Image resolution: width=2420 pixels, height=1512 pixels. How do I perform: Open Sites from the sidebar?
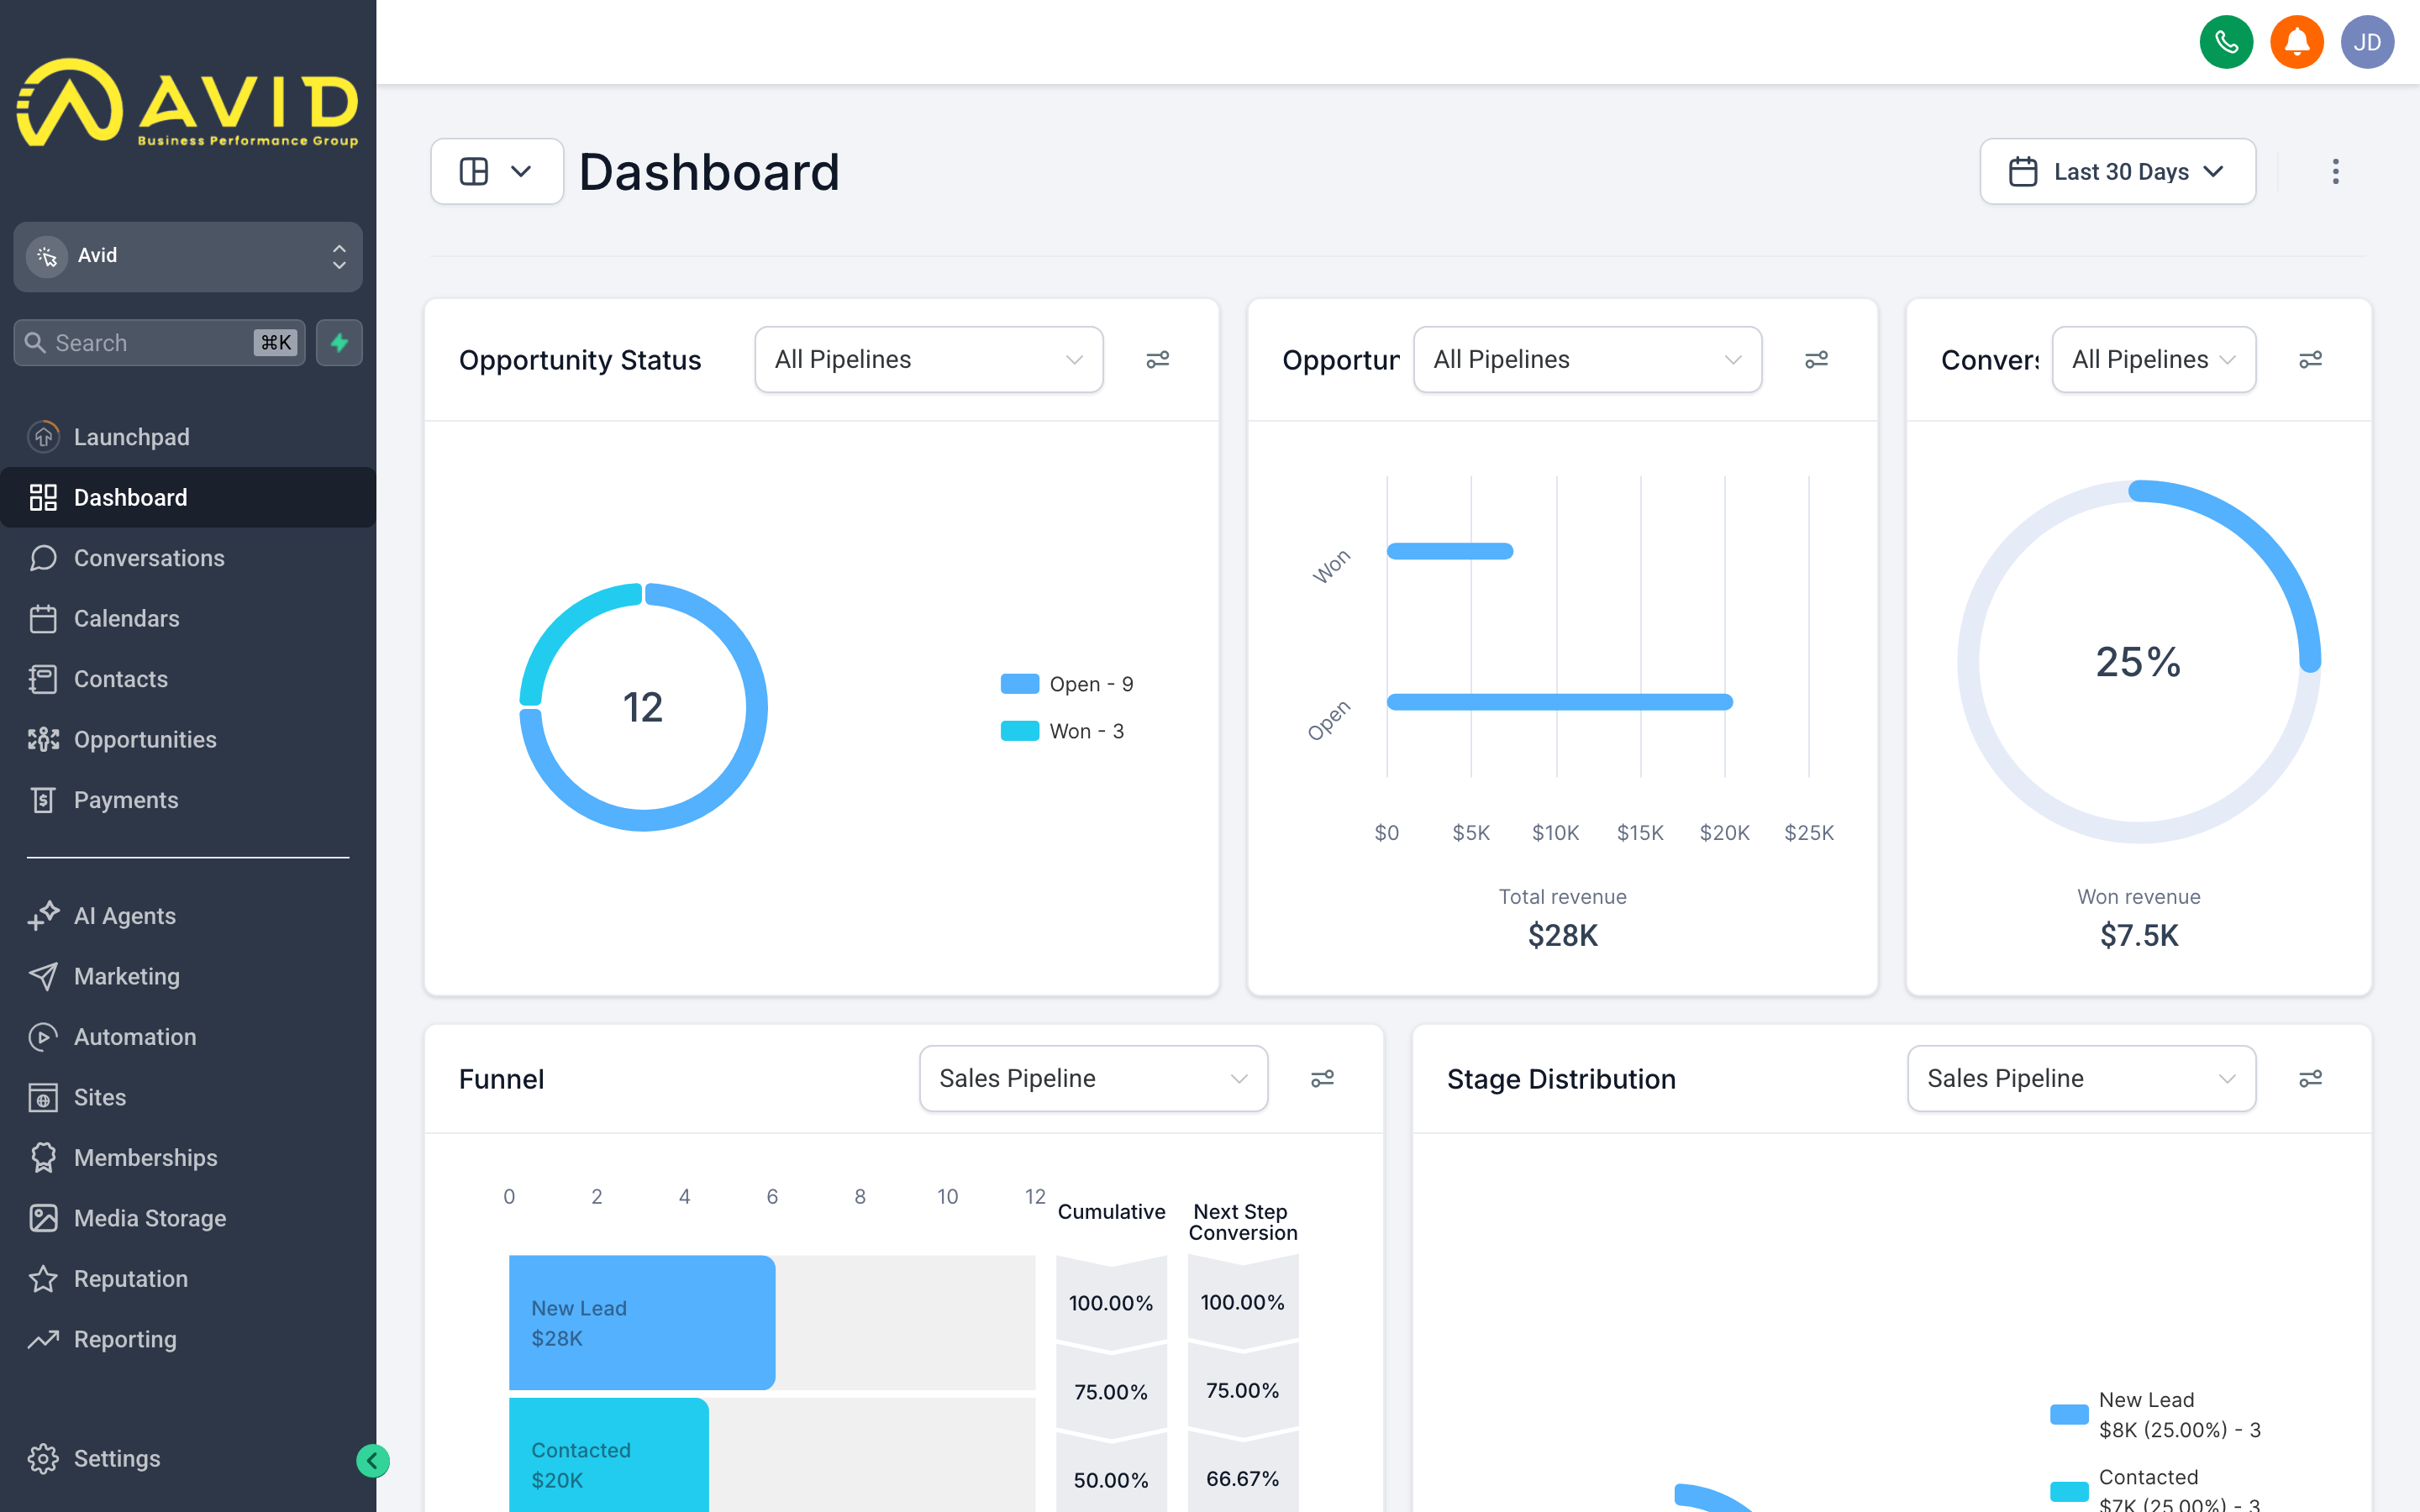pos(188,1097)
